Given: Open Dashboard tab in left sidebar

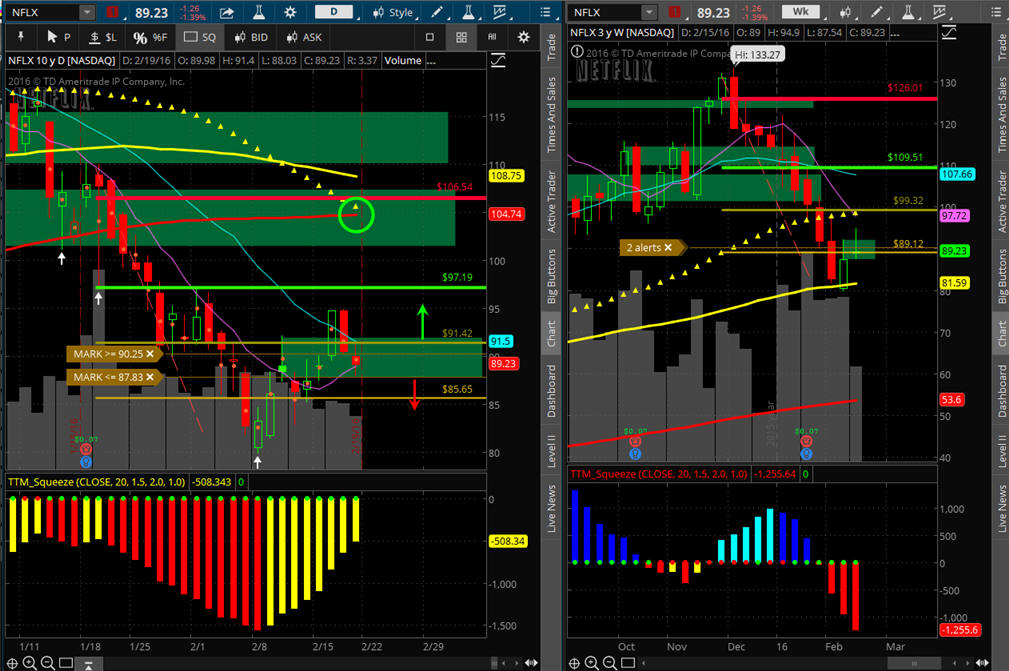Looking at the screenshot, I should [x=551, y=391].
